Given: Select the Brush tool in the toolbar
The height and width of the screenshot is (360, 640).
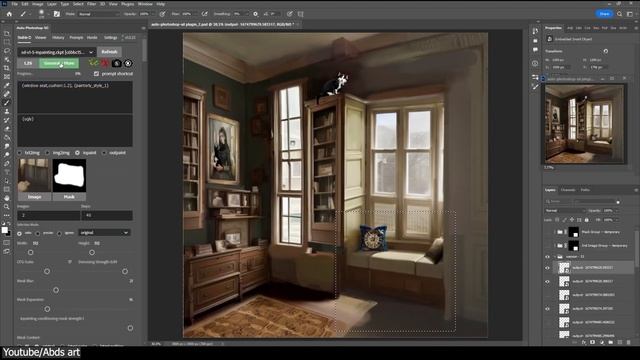Looking at the screenshot, I should 7,103.
